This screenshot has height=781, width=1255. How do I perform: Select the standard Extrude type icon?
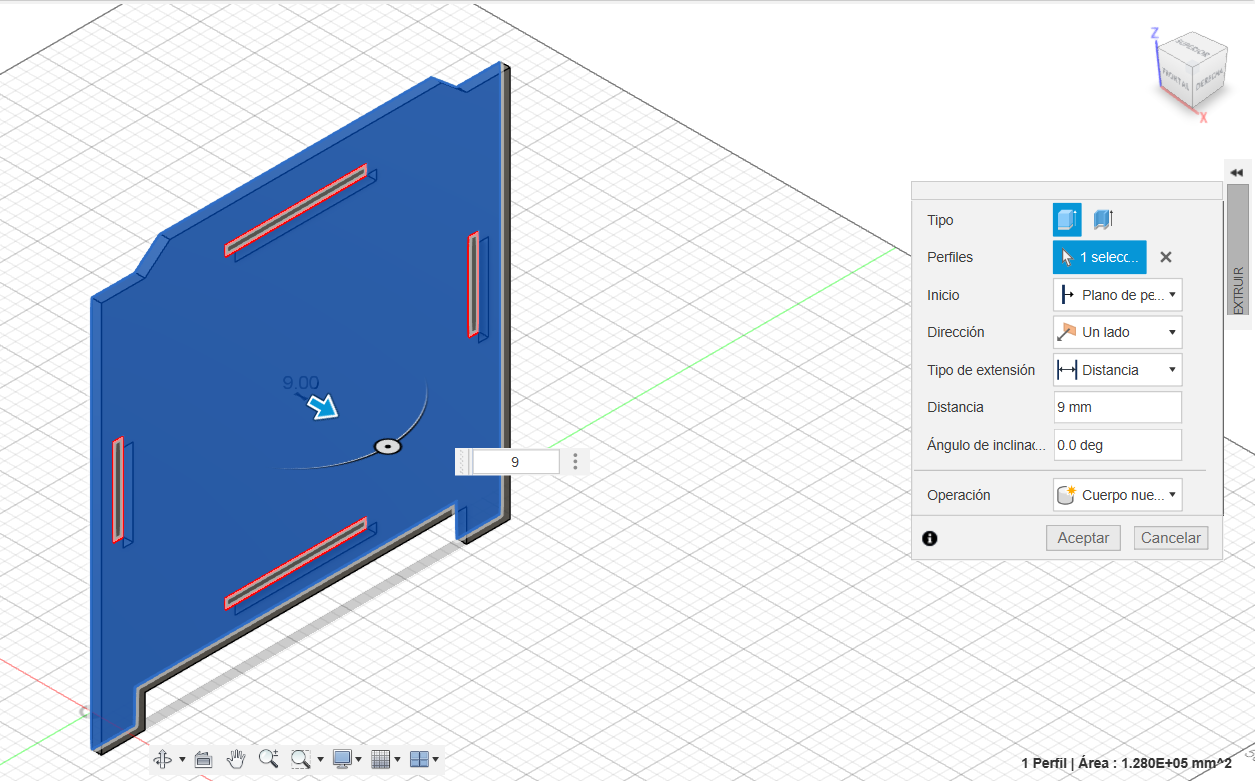point(1067,220)
